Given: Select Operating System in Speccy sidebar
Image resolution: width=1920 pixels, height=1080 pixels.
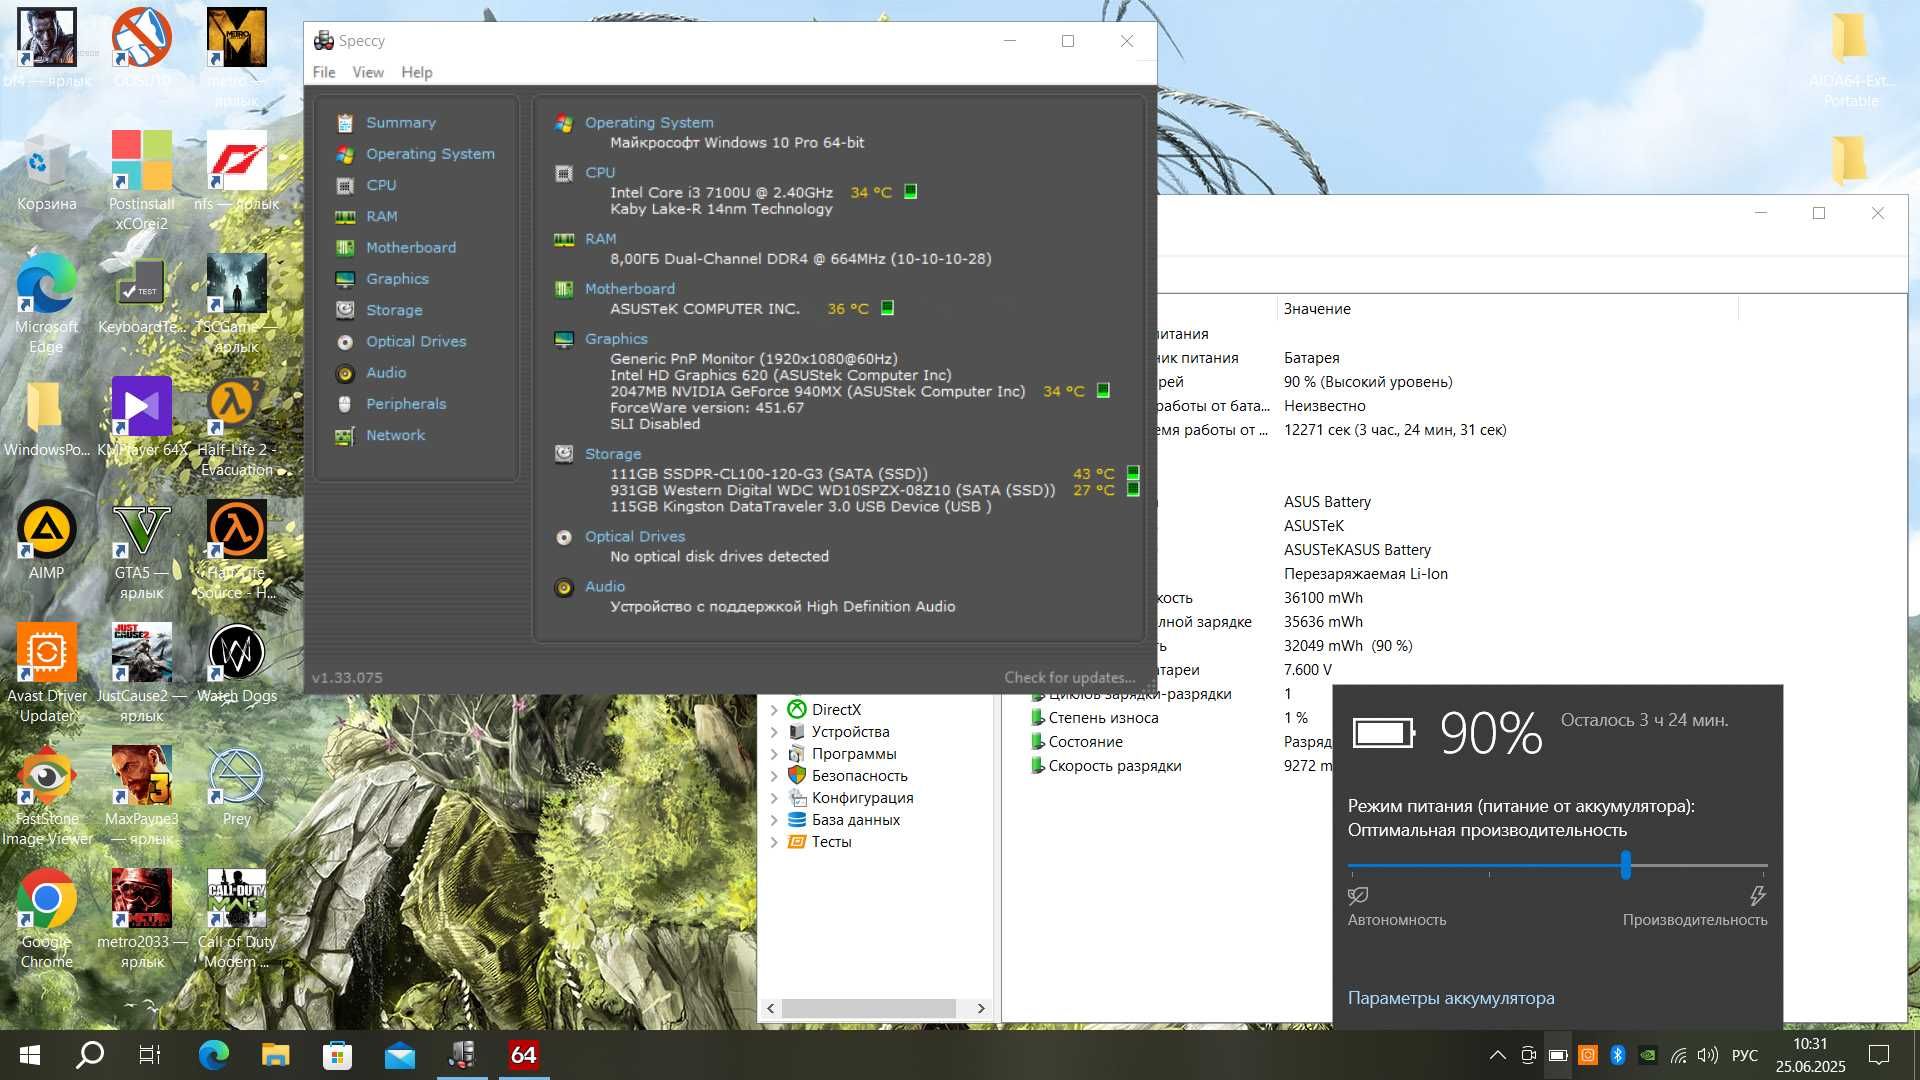Looking at the screenshot, I should click(430, 153).
